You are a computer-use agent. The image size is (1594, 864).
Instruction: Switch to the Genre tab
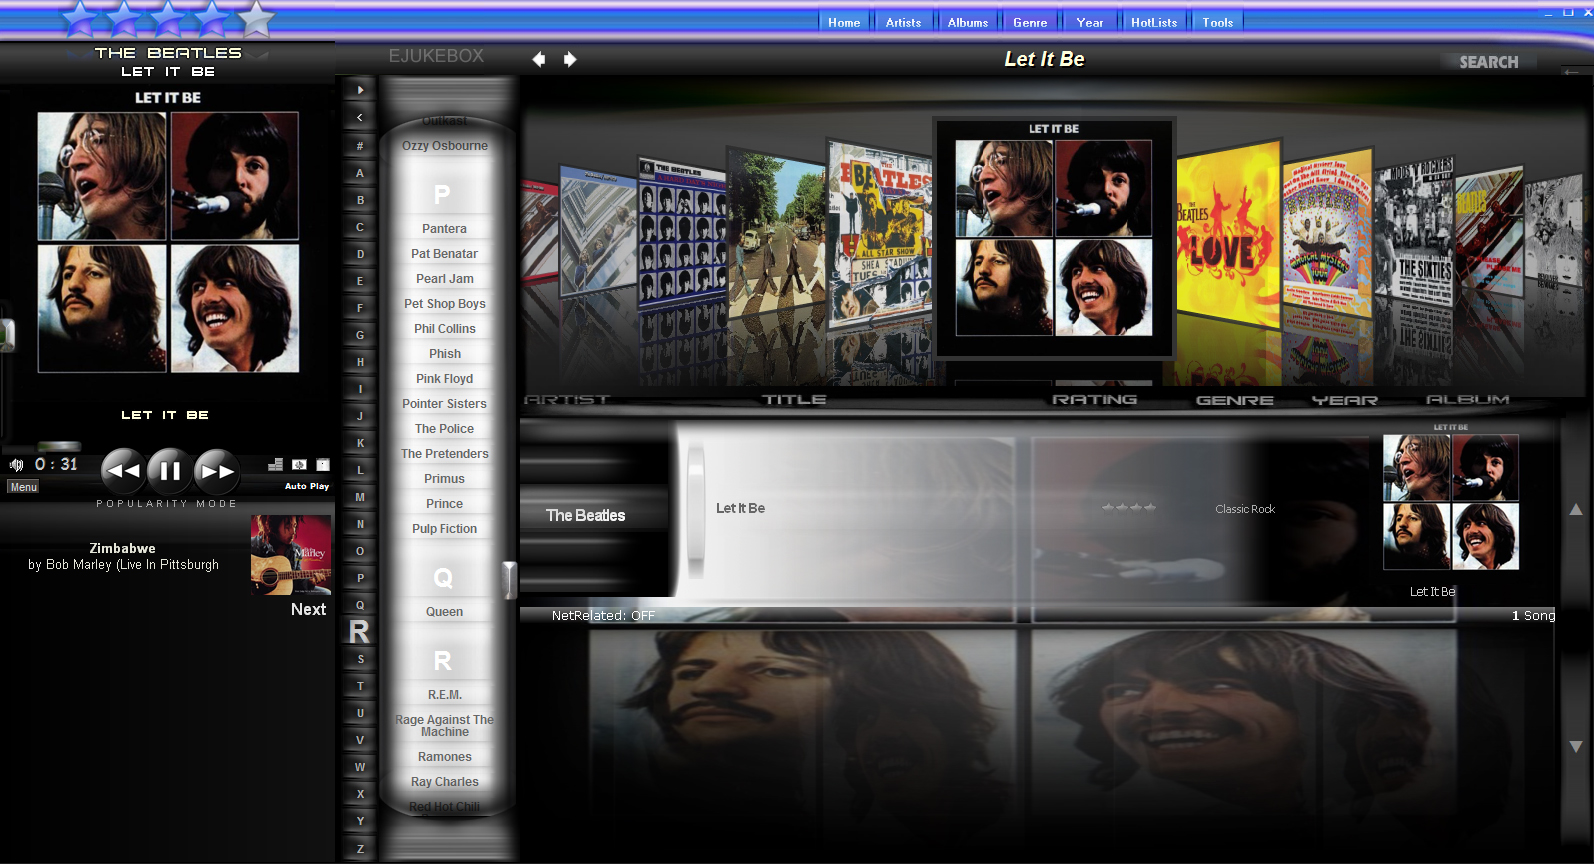coord(1030,22)
